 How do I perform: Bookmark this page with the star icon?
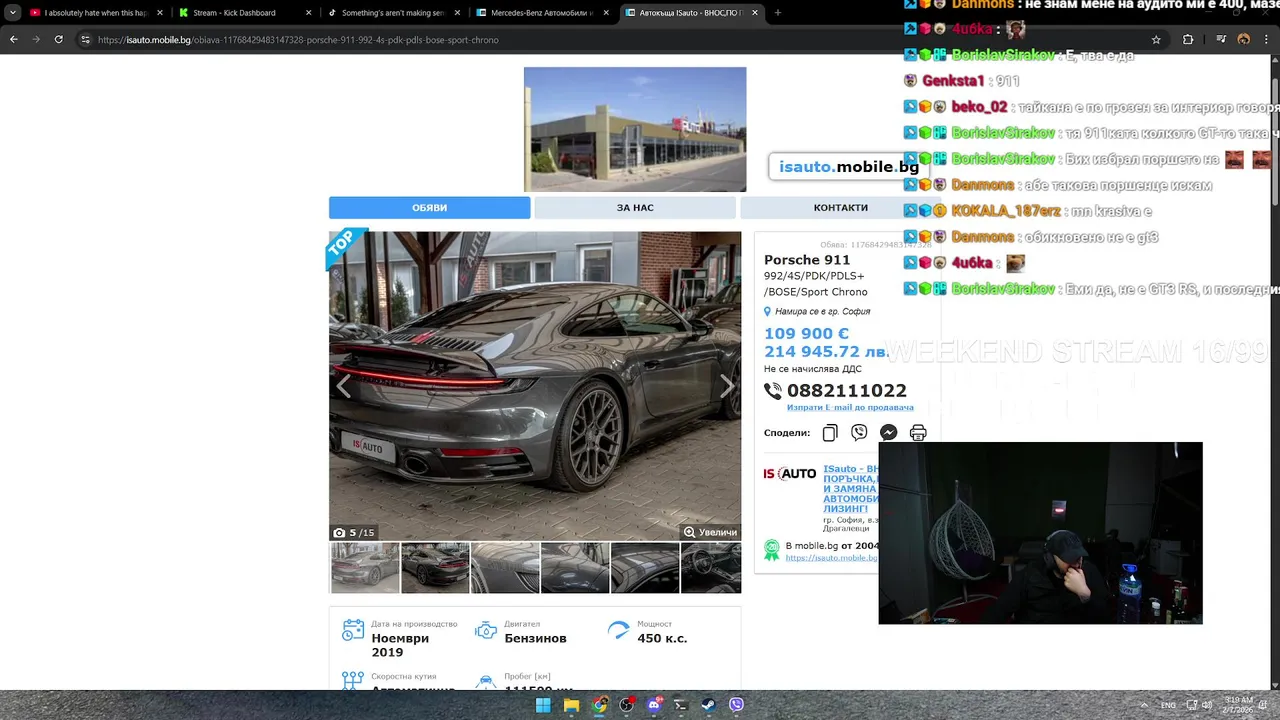tap(1156, 40)
